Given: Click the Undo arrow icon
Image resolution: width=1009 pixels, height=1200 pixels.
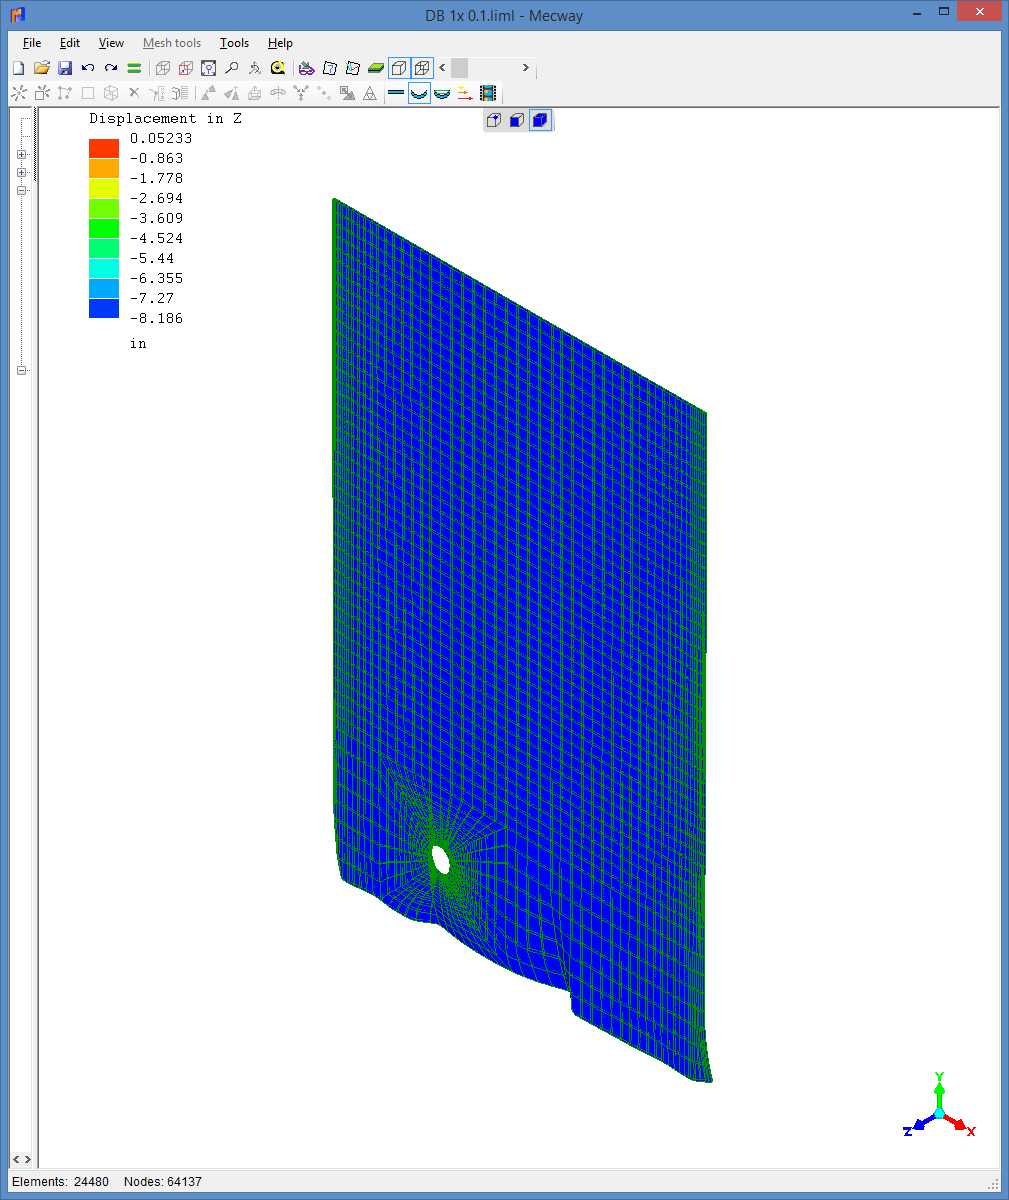Looking at the screenshot, I should pyautogui.click(x=88, y=68).
